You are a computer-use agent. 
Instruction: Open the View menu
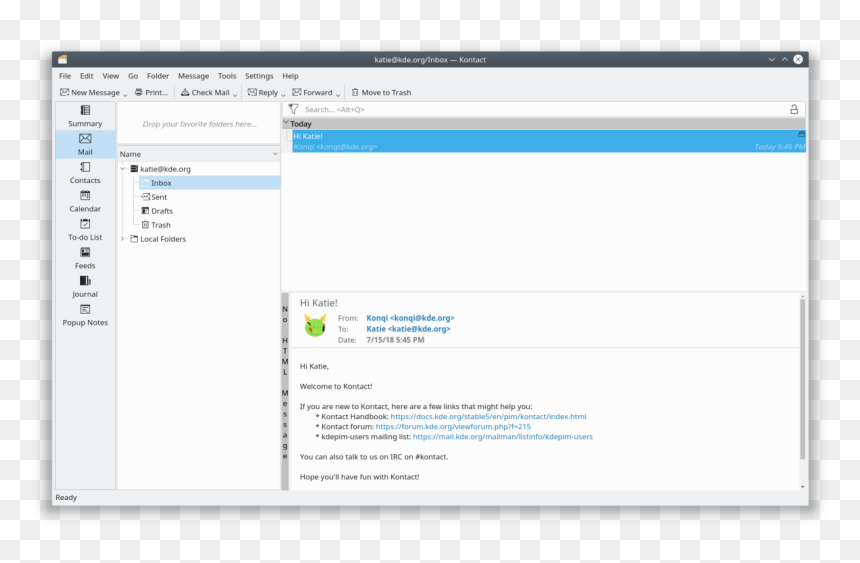coord(110,76)
